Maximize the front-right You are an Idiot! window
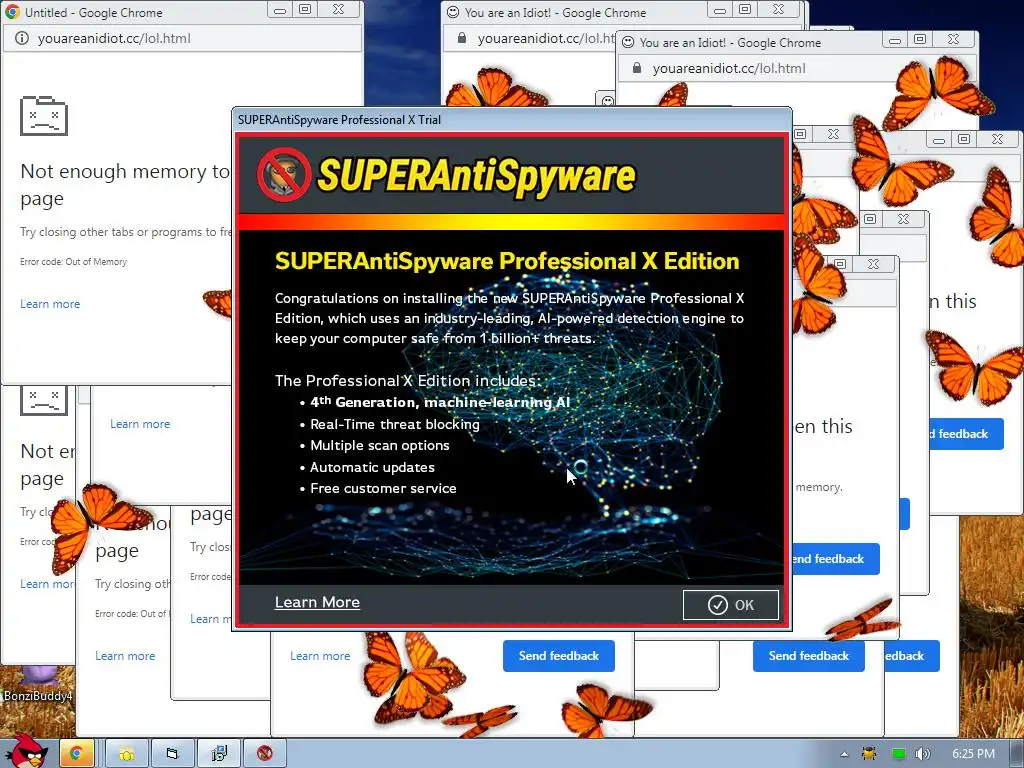1024x768 pixels. click(x=920, y=39)
